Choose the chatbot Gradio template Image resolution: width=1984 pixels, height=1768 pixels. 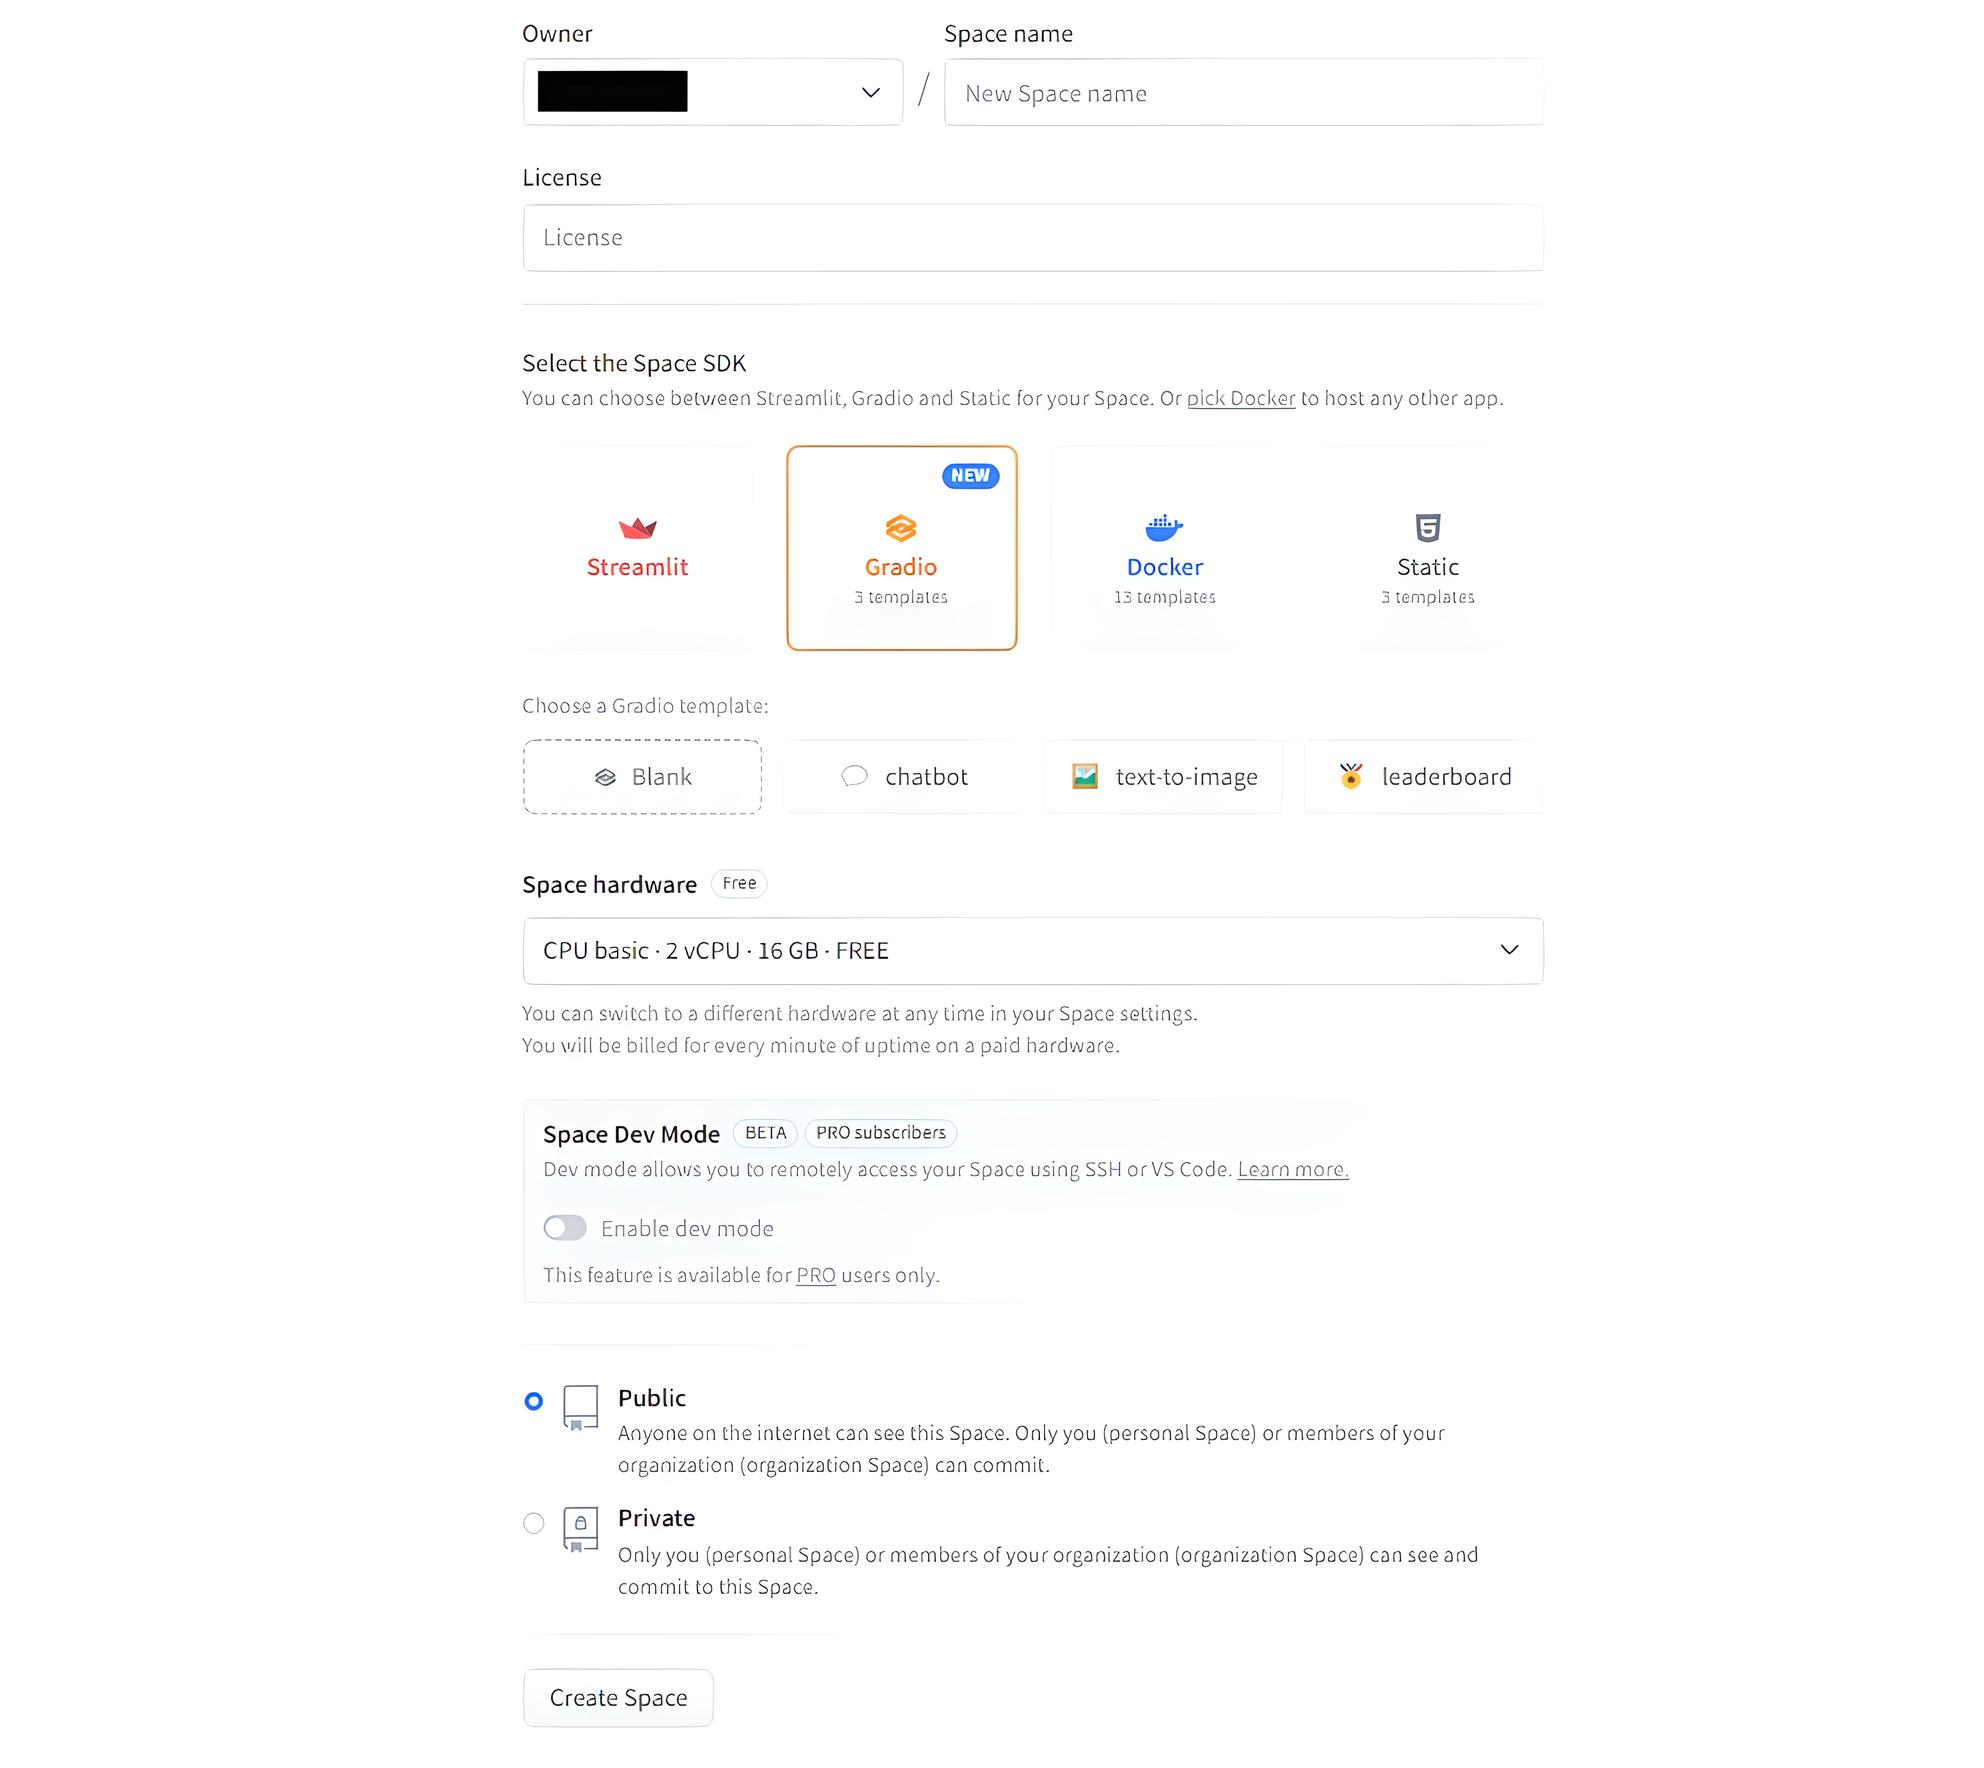[904, 777]
